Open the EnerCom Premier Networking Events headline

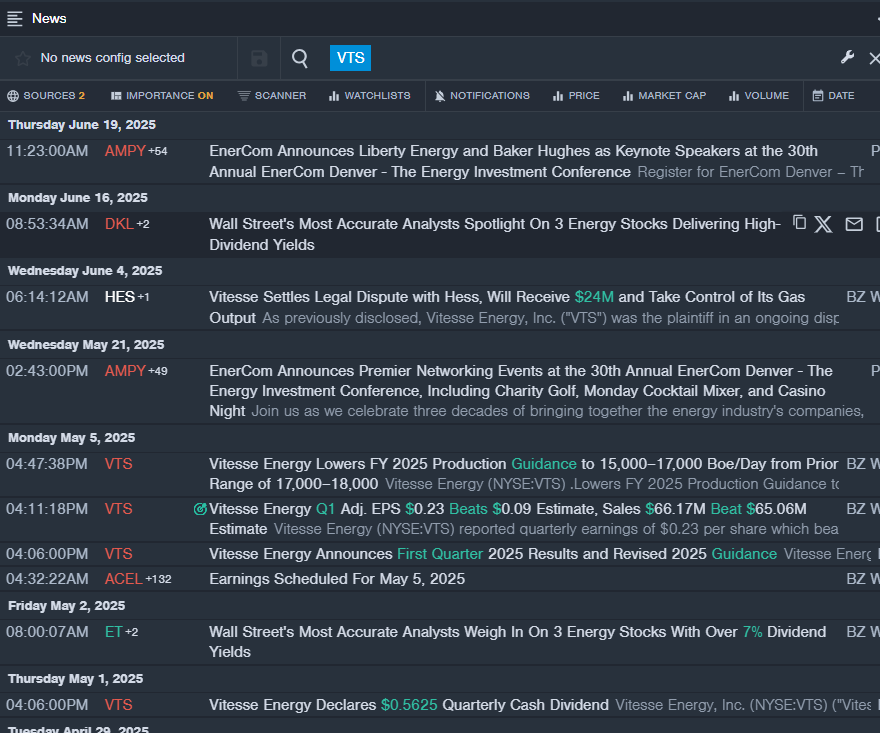521,391
